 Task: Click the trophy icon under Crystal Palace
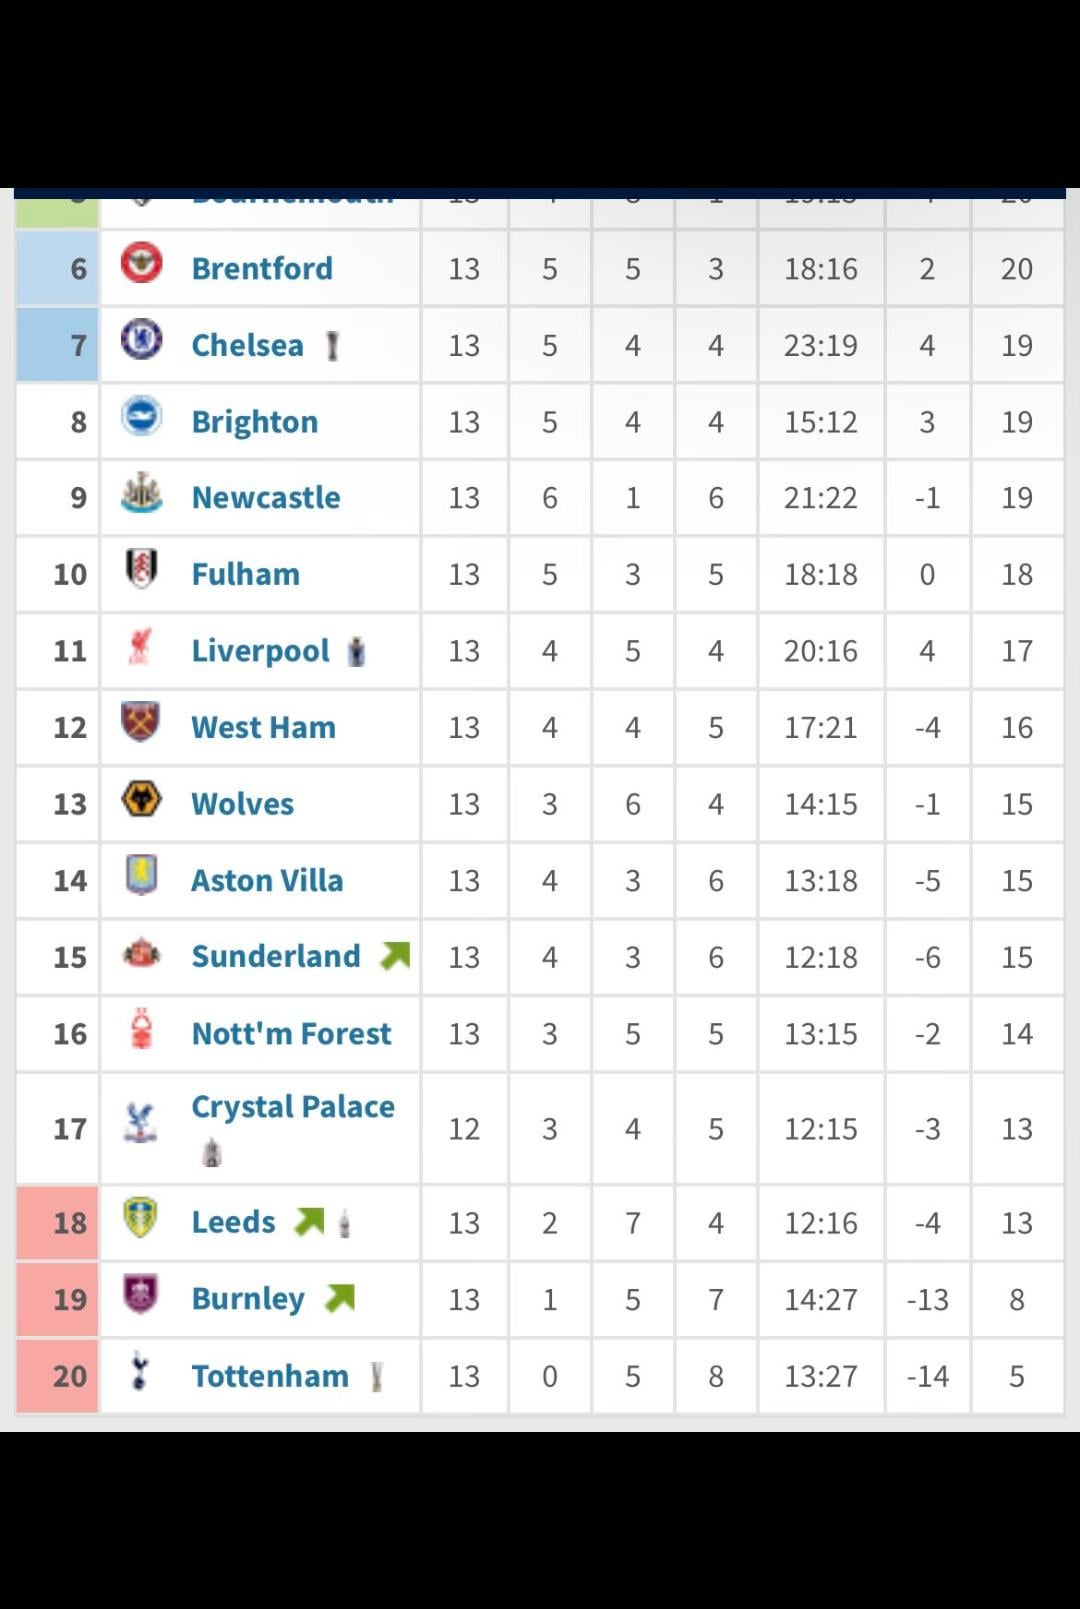click(212, 1153)
